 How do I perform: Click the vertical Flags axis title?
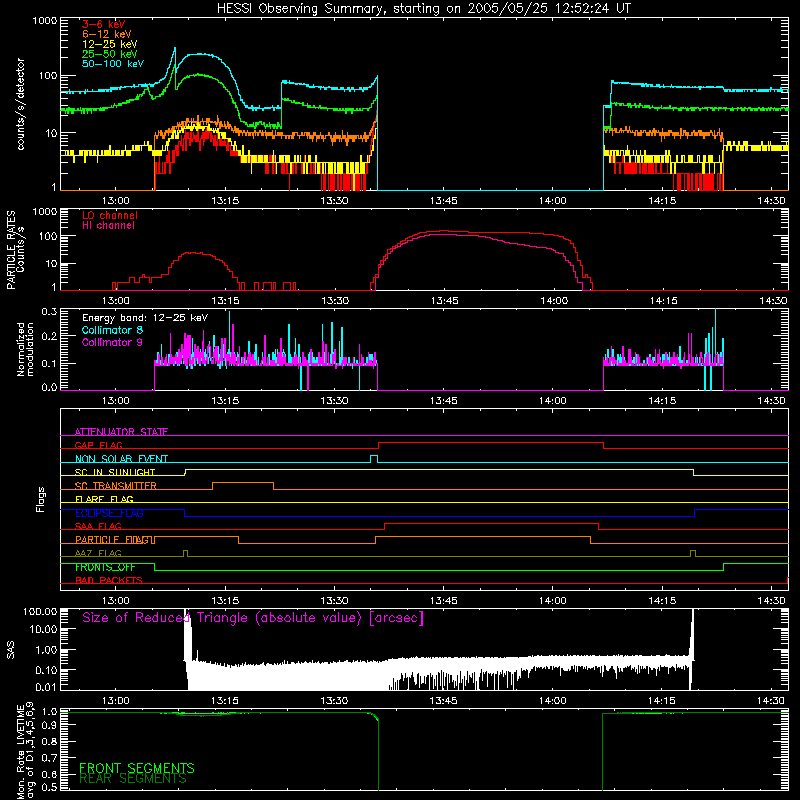[x=41, y=499]
